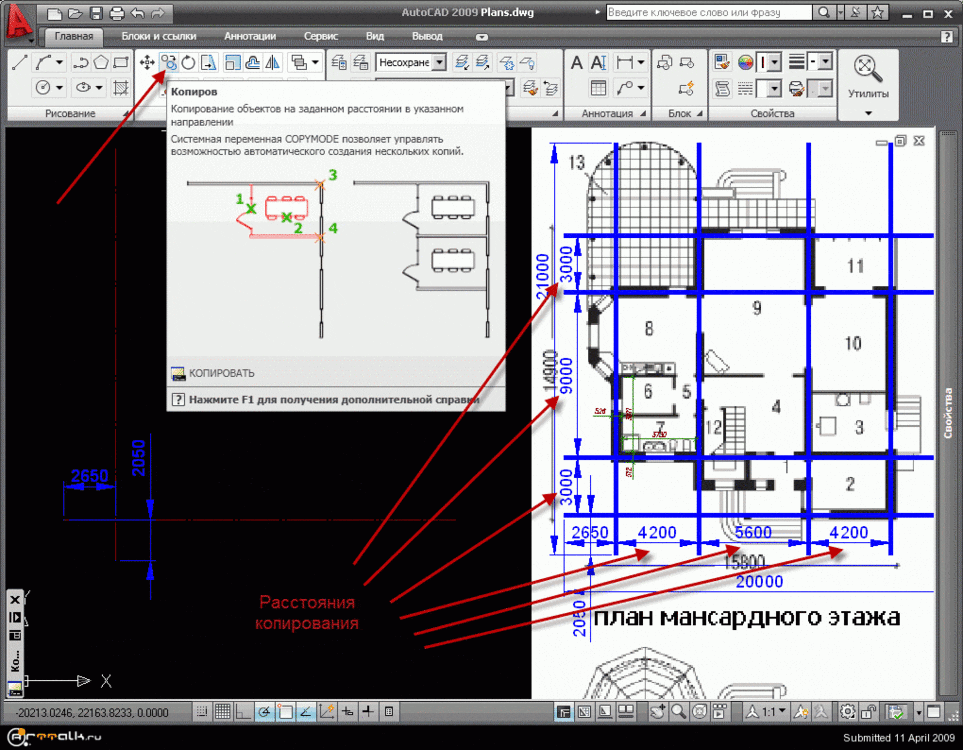The image size is (963, 750).
Task: Insert a Table from the annotation panel
Action: click(598, 88)
